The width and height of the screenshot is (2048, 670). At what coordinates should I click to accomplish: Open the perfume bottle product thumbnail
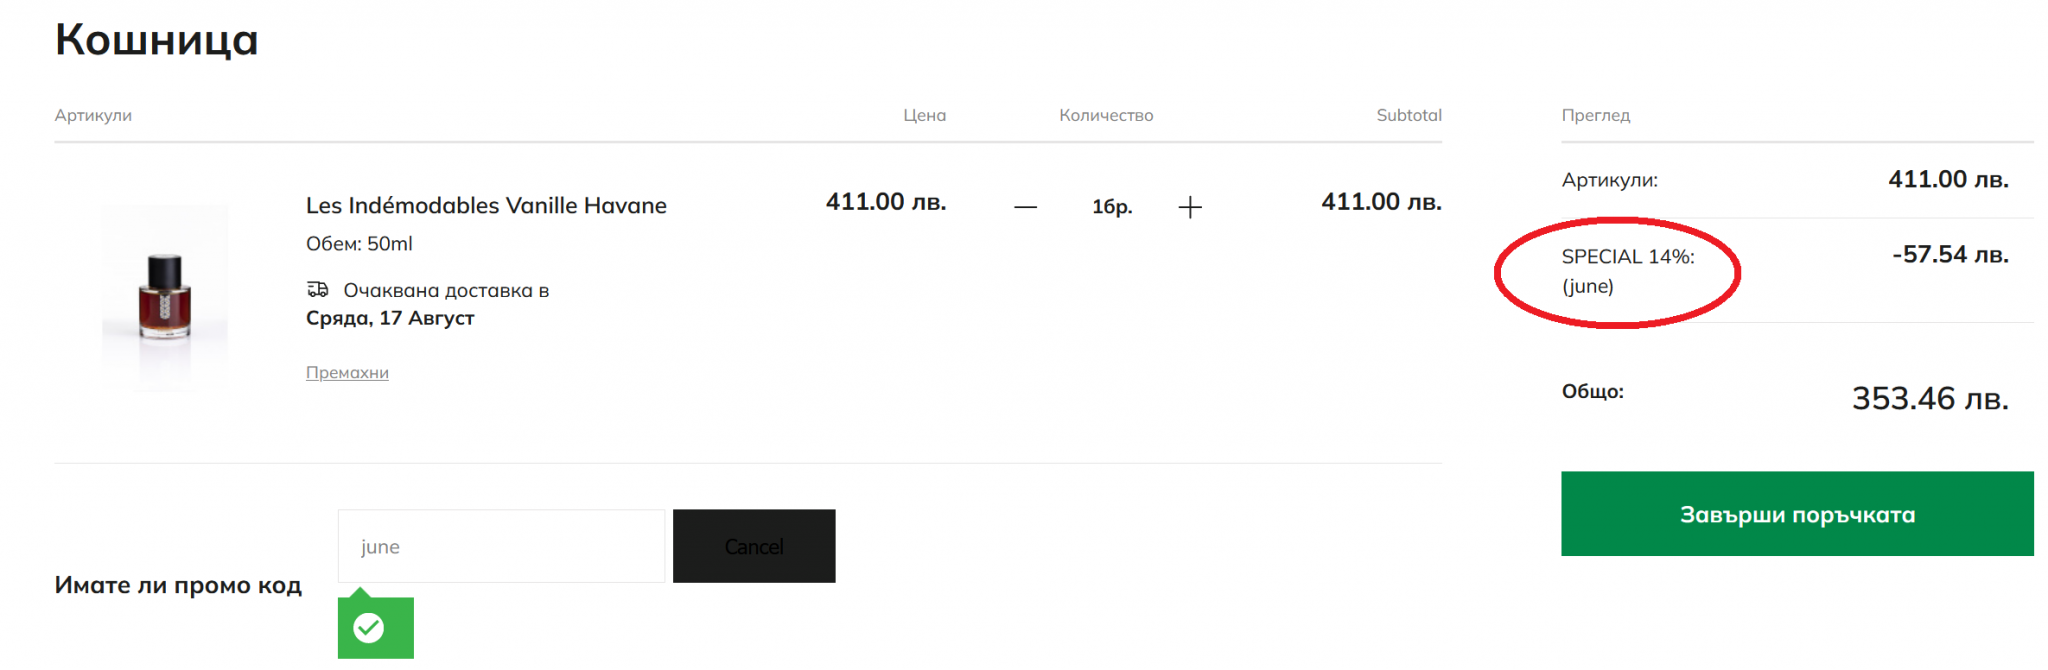coord(165,297)
